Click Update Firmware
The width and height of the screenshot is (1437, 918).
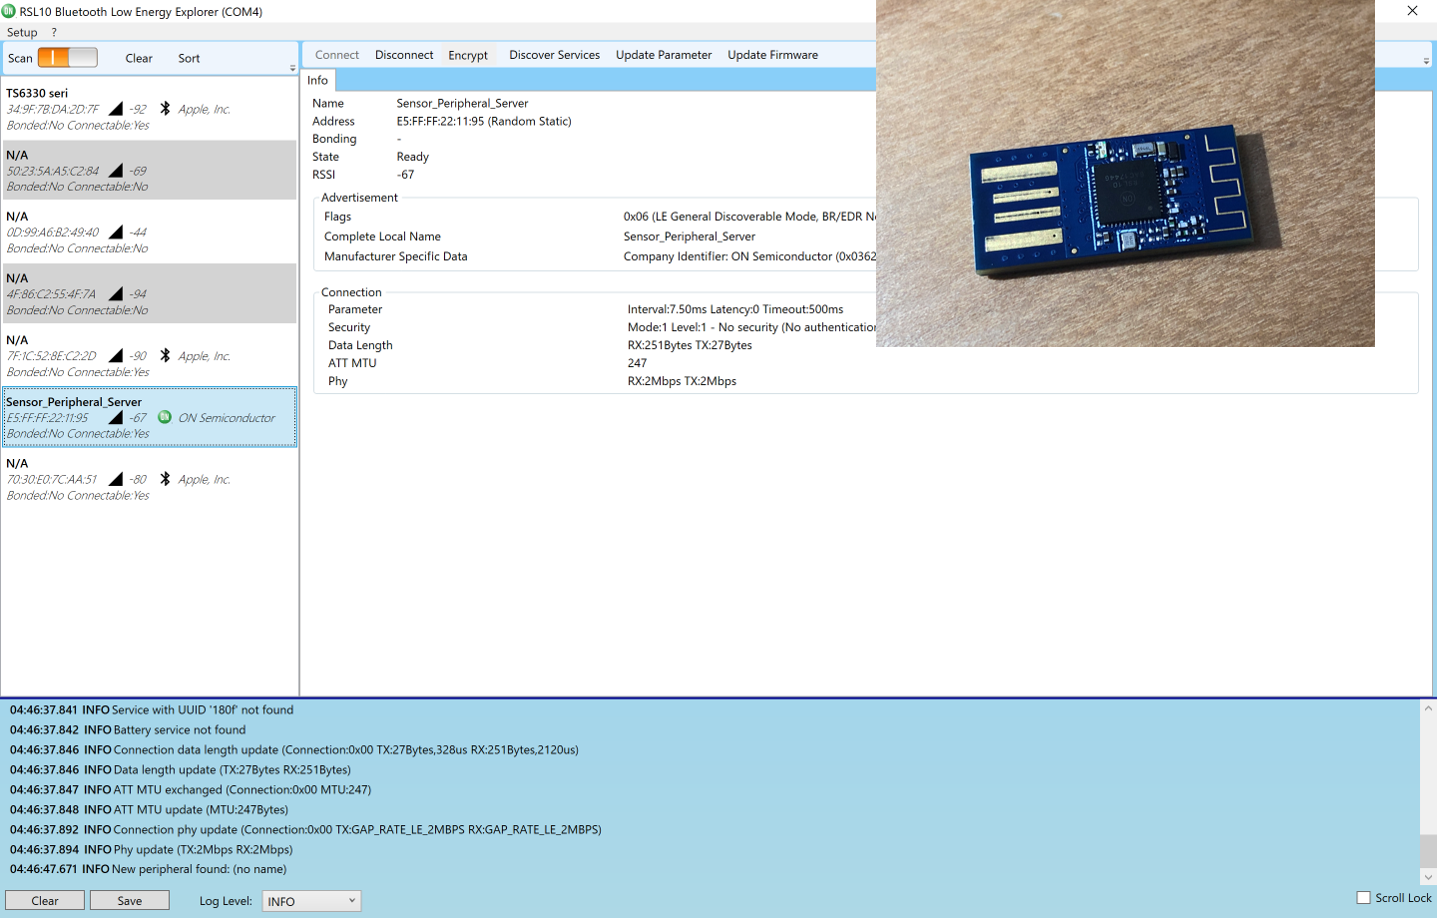tap(773, 55)
